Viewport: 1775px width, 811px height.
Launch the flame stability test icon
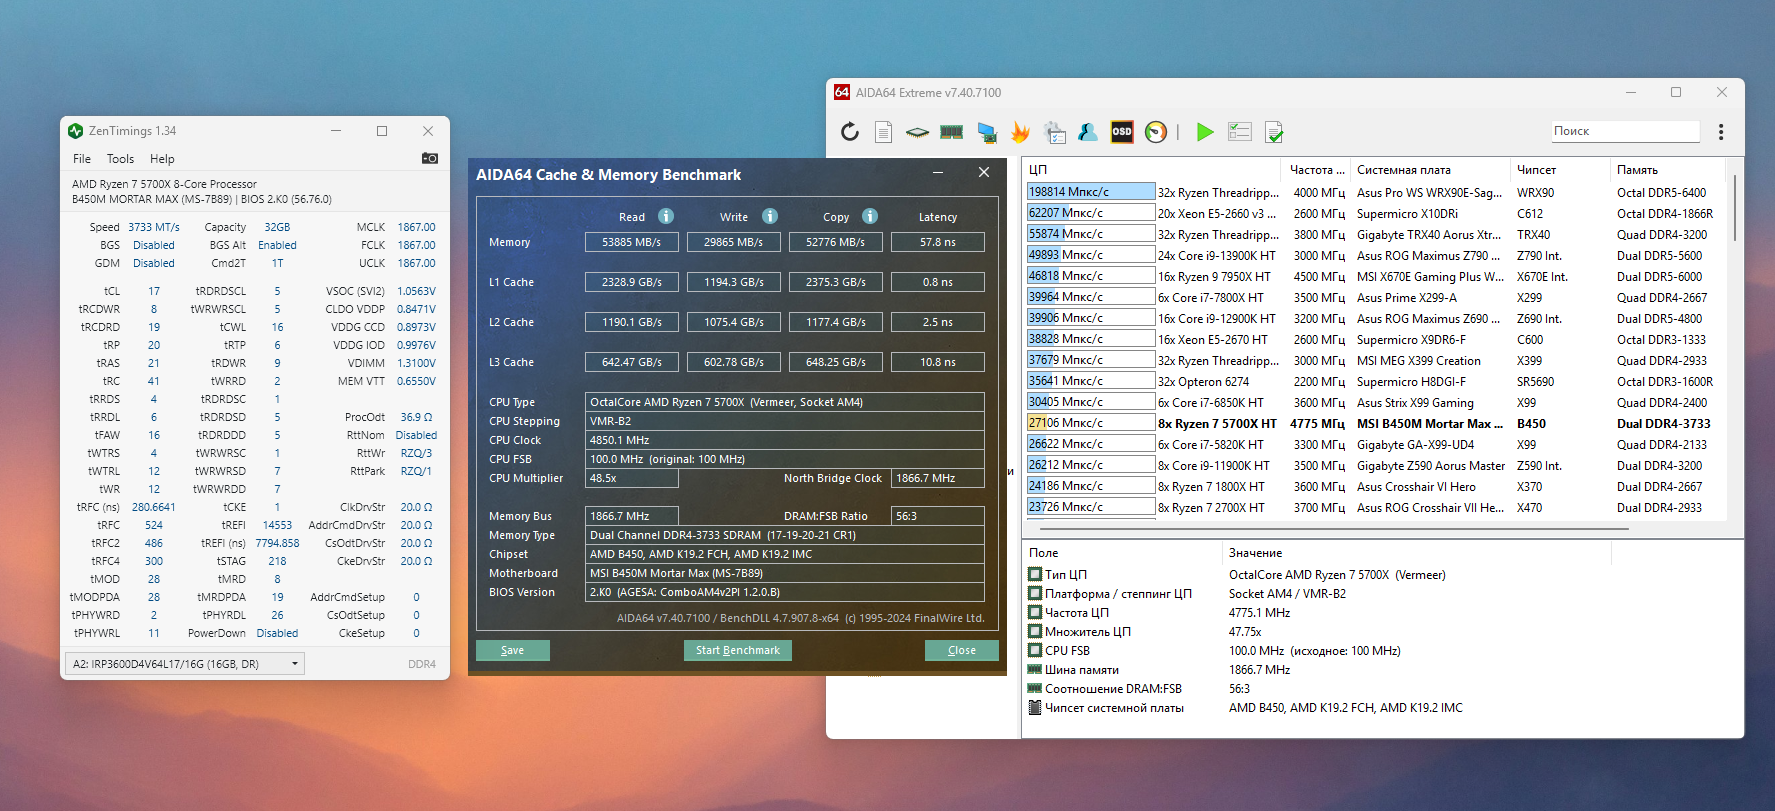coord(1020,132)
